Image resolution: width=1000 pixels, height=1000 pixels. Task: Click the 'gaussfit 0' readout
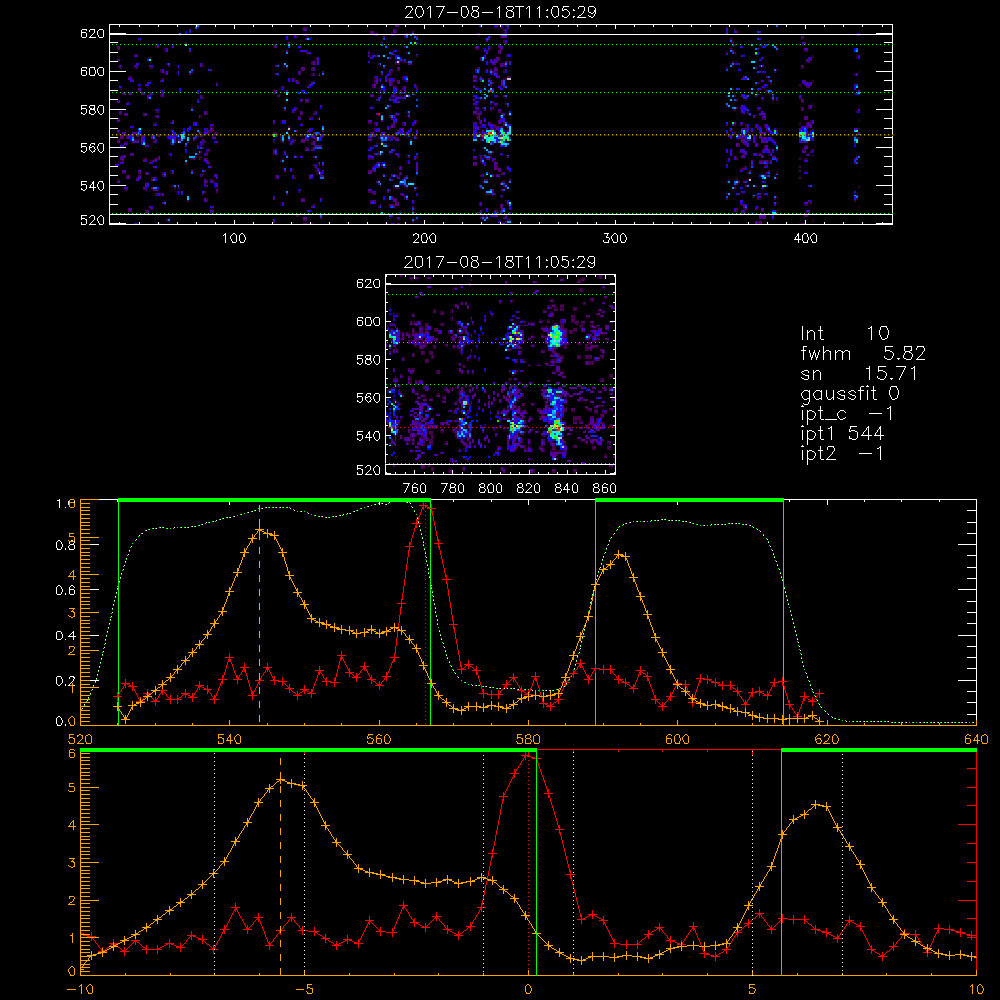point(850,393)
